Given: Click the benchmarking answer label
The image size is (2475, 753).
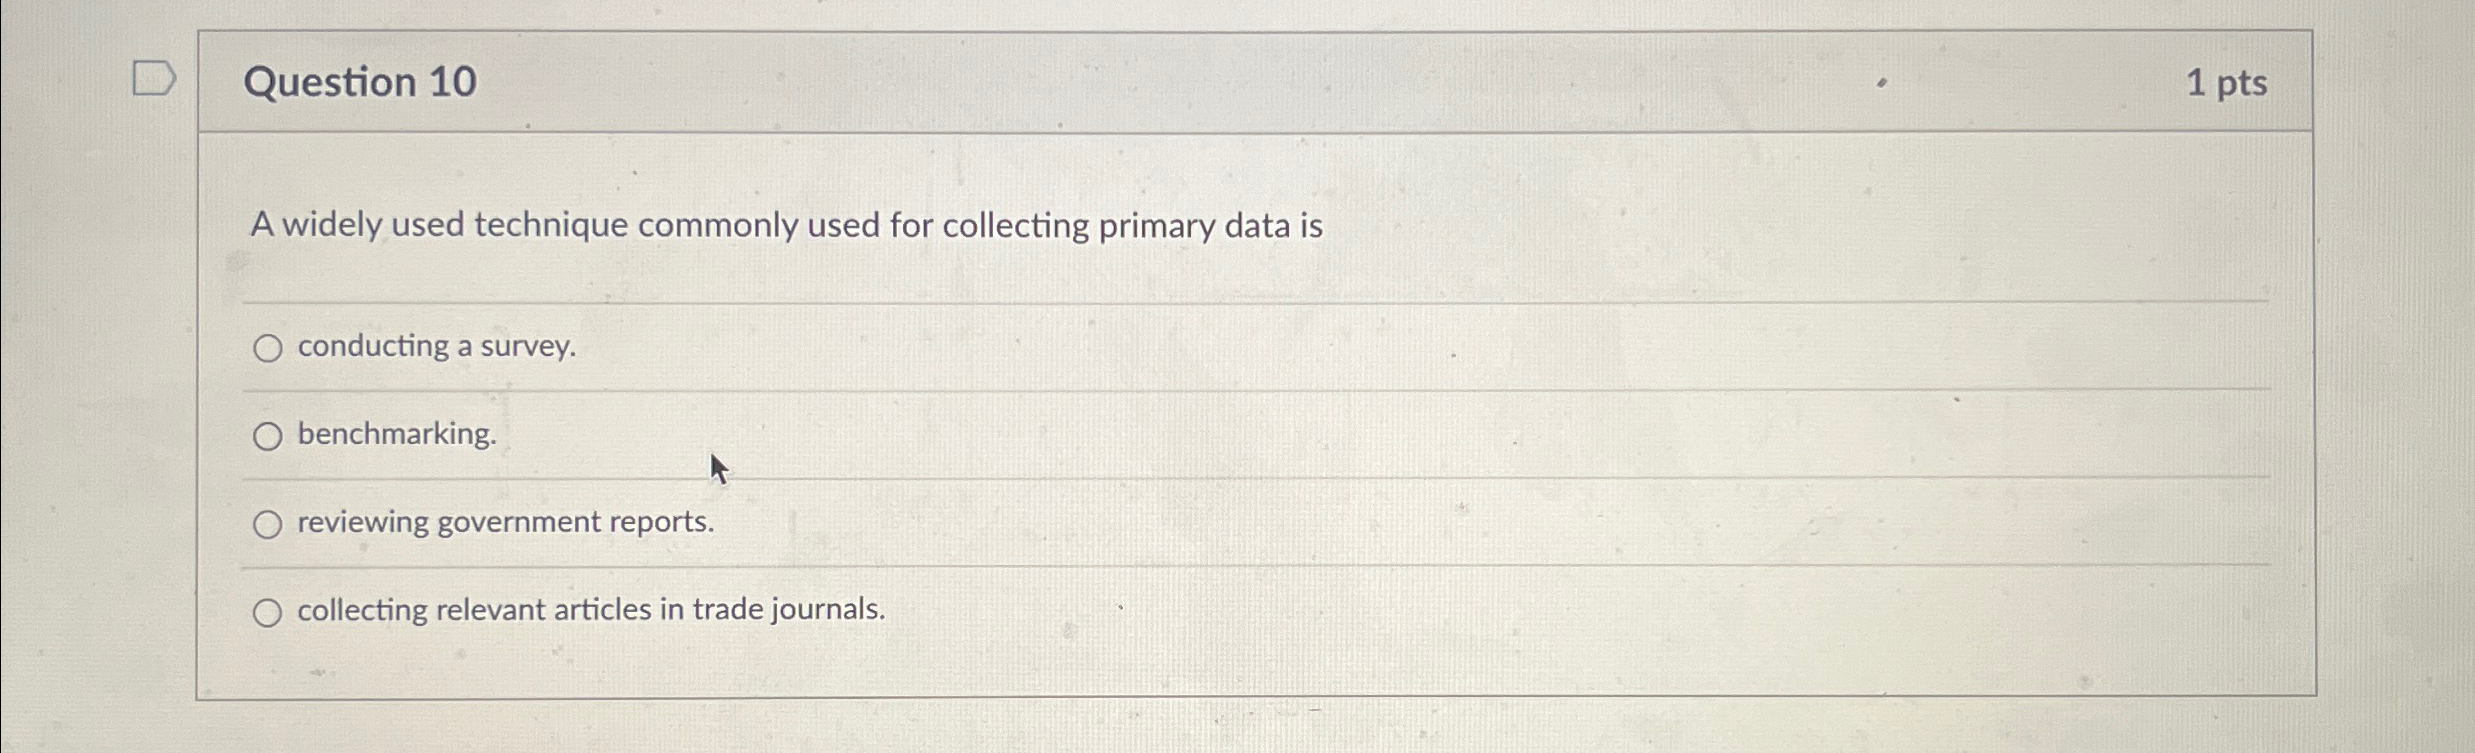Looking at the screenshot, I should click(x=397, y=435).
